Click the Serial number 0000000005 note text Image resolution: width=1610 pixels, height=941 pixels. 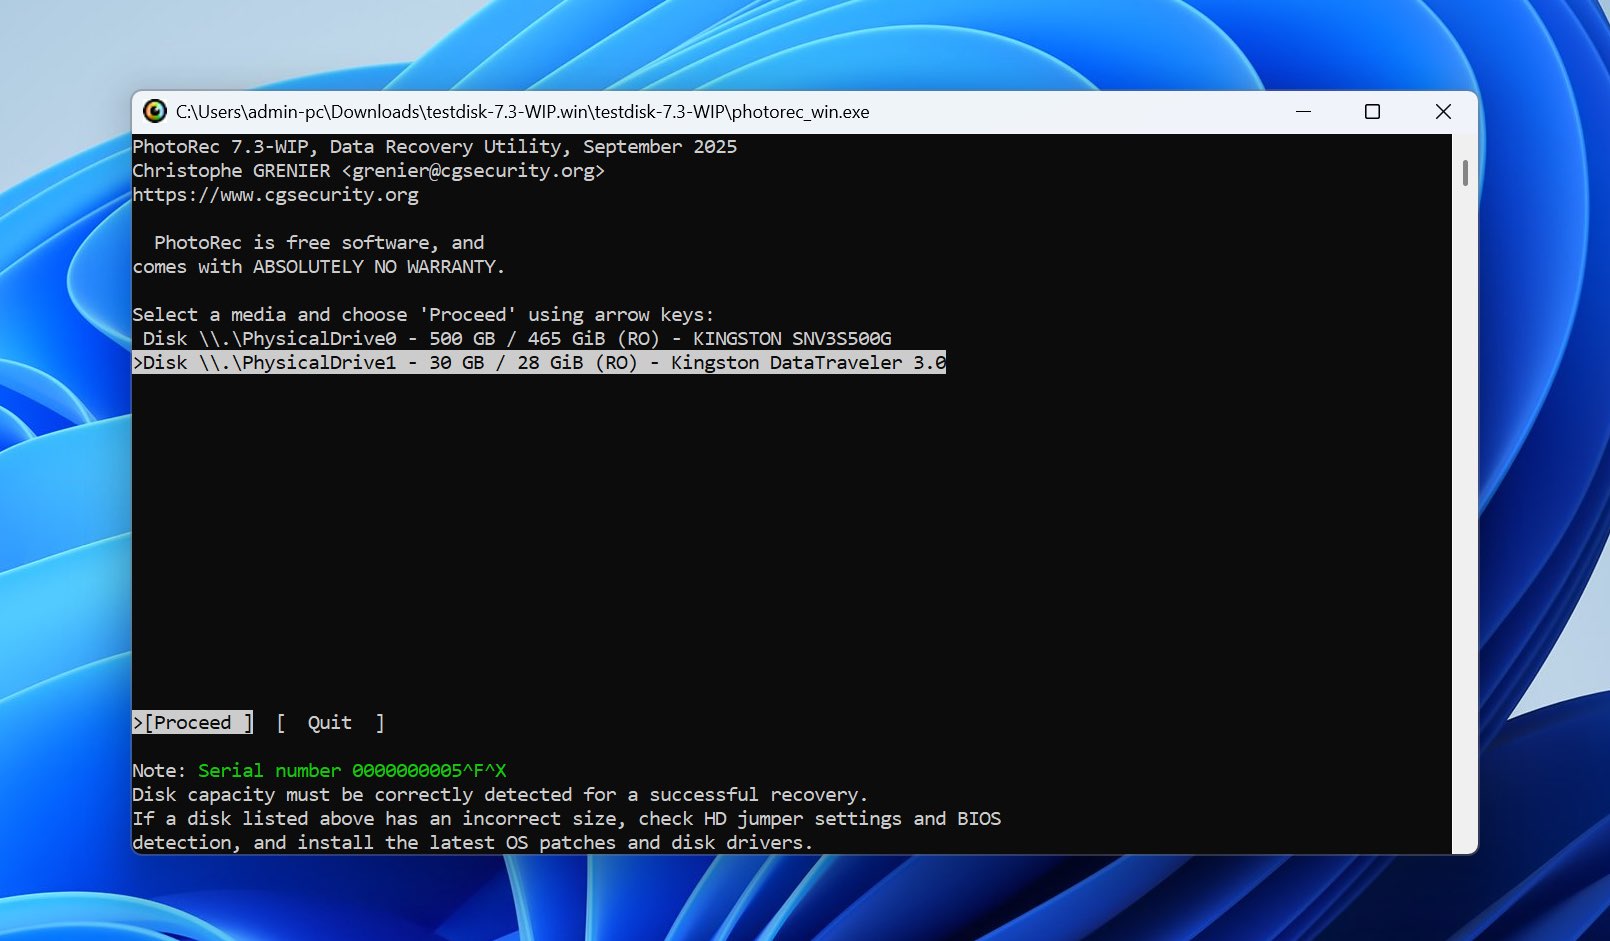tap(352, 771)
